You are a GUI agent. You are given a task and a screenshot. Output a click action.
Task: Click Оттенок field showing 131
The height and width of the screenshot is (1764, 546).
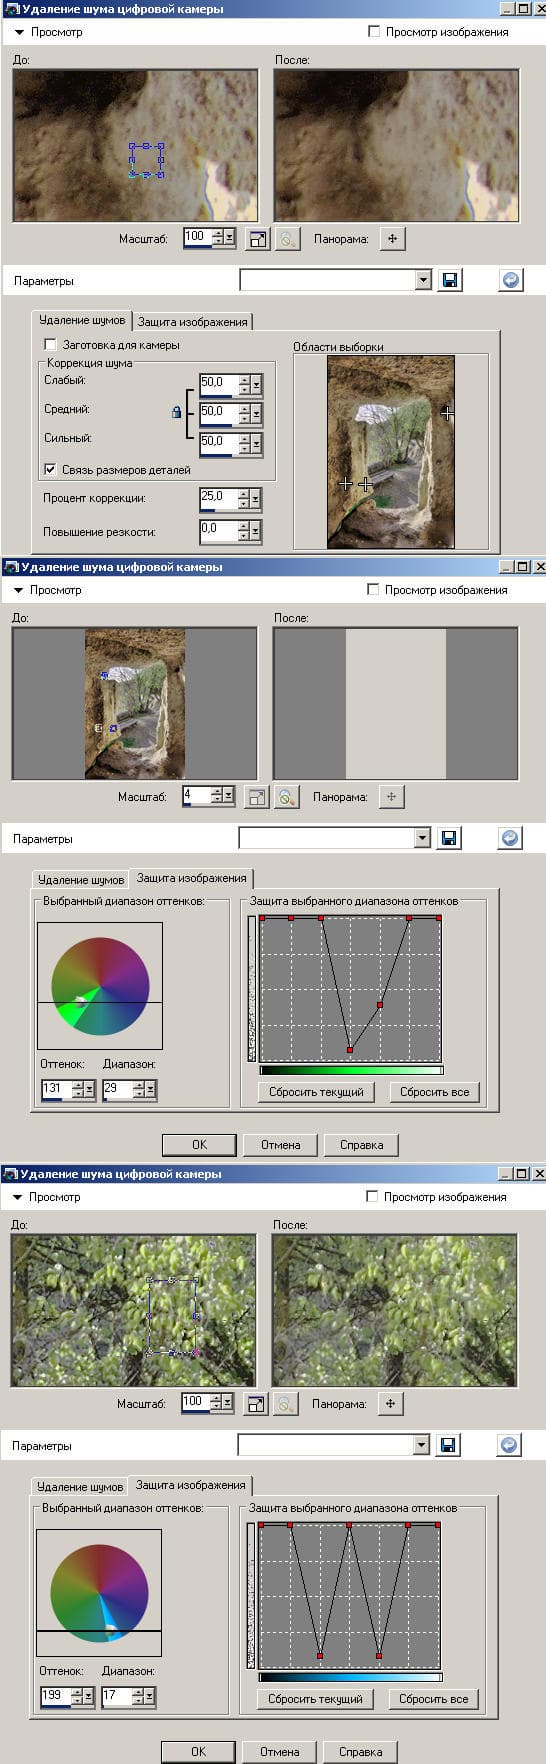point(56,1088)
